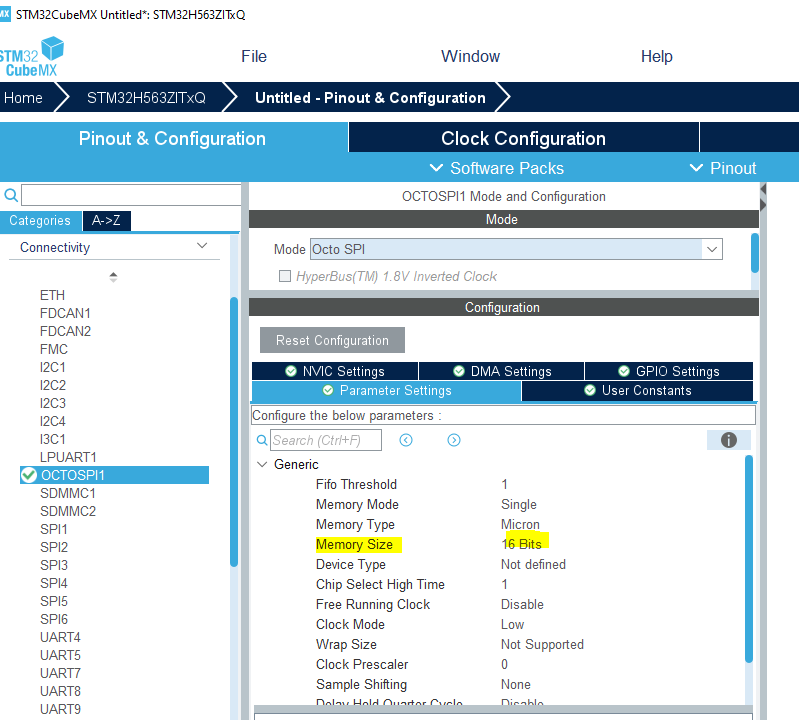Select I3C1 peripheral
The height and width of the screenshot is (720, 799).
(52, 439)
